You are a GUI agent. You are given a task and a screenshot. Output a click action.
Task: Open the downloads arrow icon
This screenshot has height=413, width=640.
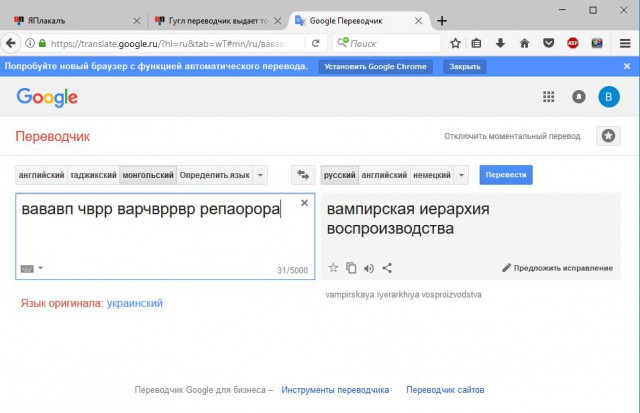[500, 43]
